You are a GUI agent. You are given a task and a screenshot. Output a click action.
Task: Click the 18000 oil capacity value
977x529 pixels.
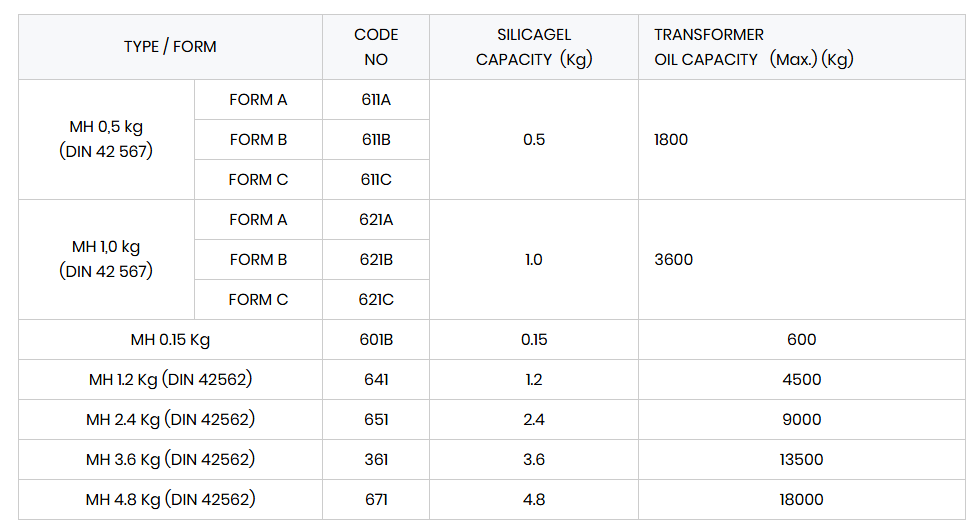802,500
